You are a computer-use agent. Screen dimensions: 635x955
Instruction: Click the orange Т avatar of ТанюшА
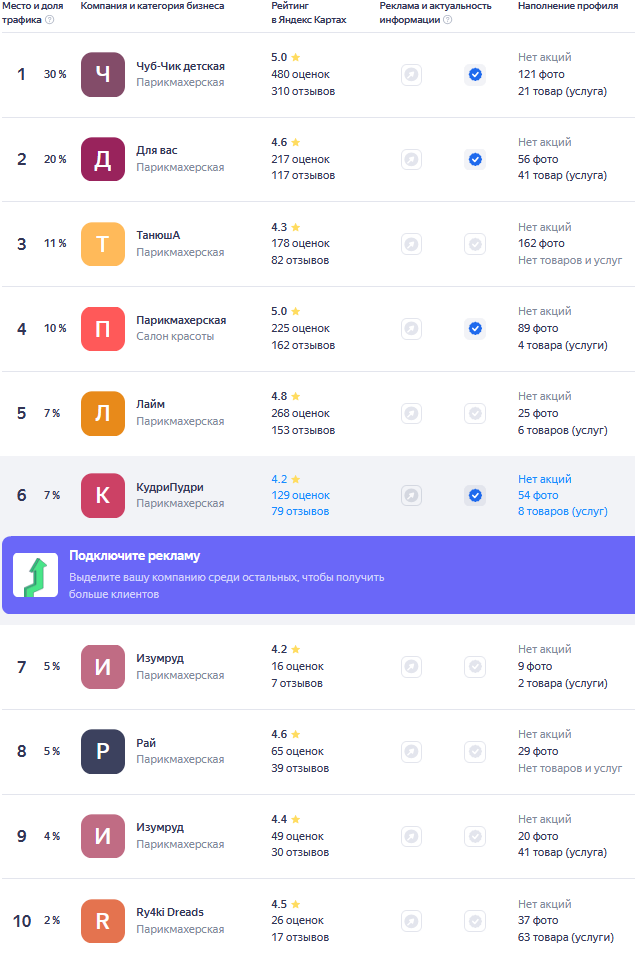pyautogui.click(x=103, y=244)
